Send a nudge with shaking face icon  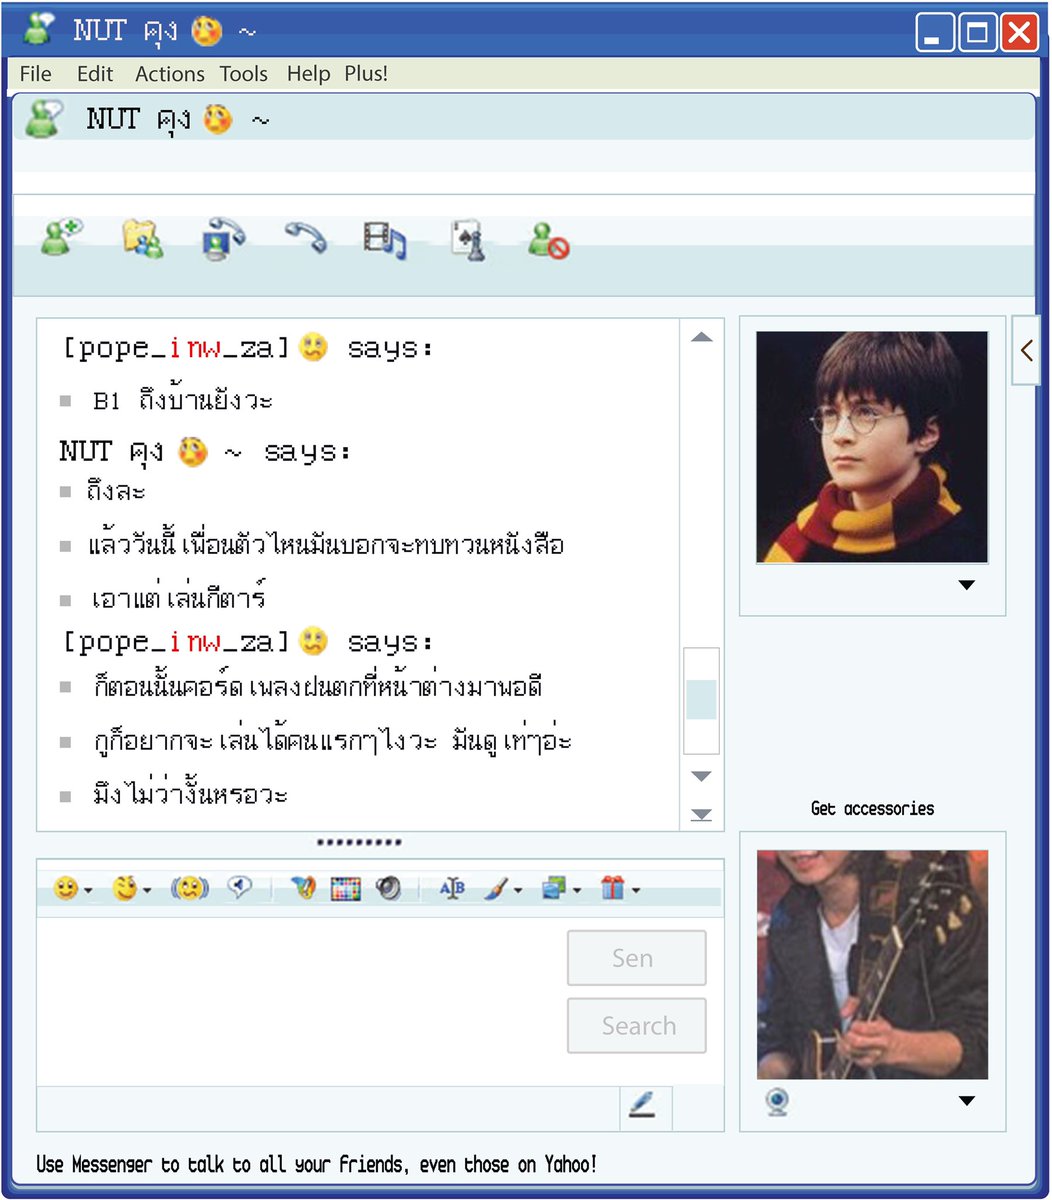click(x=189, y=888)
